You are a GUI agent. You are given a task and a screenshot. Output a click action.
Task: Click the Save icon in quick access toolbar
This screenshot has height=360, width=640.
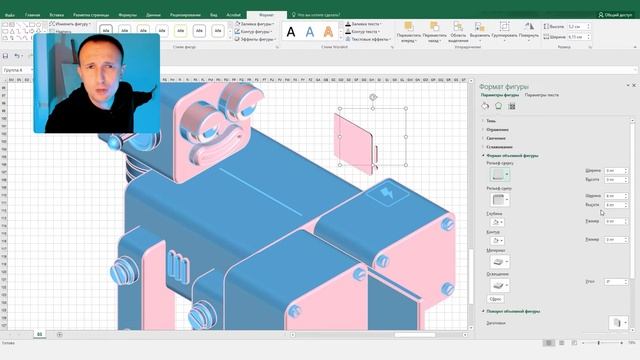pyautogui.click(x=5, y=56)
